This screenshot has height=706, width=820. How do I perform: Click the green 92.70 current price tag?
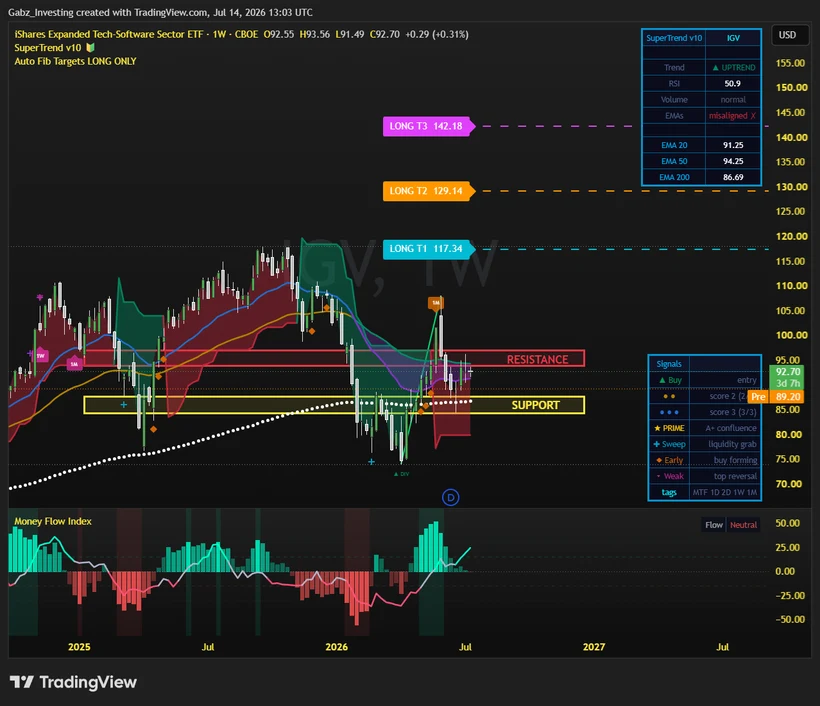click(x=788, y=371)
